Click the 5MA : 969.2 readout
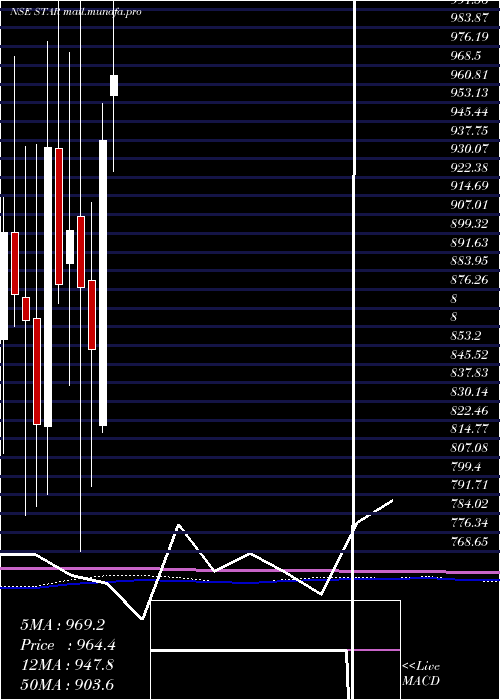500x700 pixels. [62, 625]
